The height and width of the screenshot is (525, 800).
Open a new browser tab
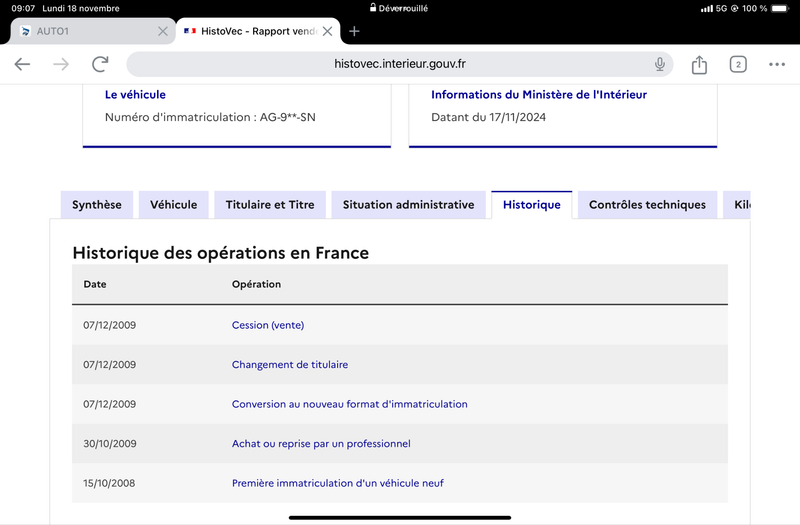click(x=354, y=31)
